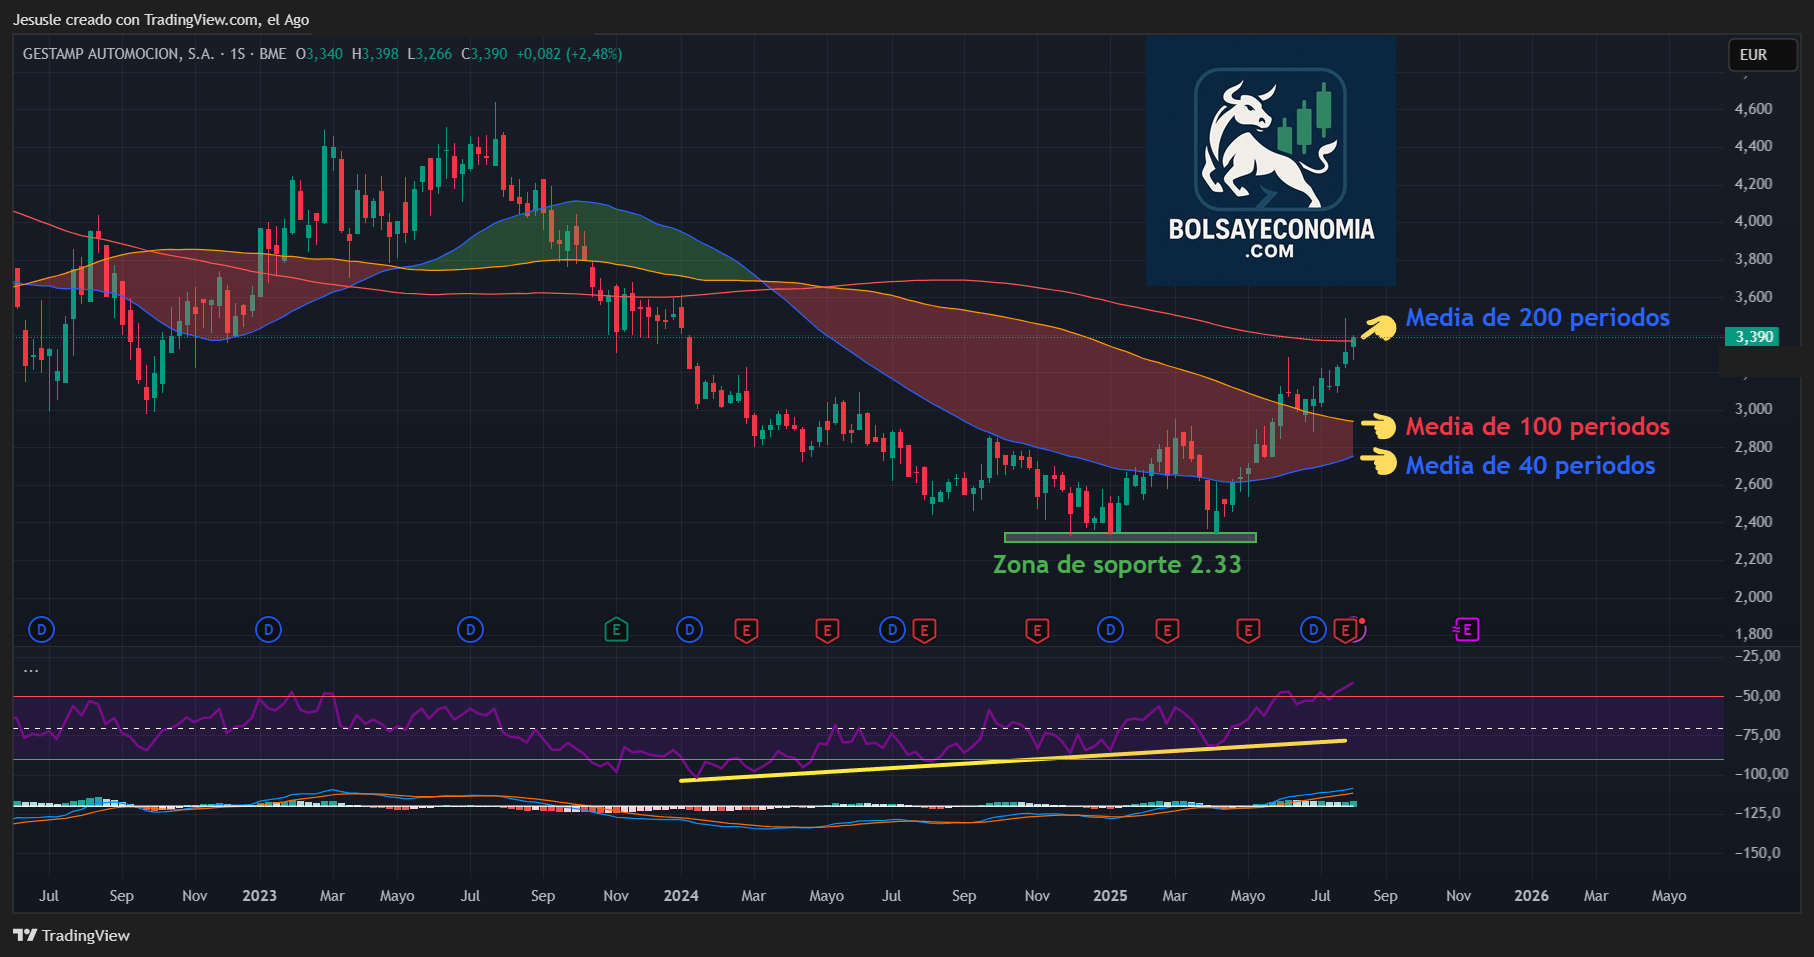Click the dividend D marker at 2025 start
The image size is (1814, 957).
[x=1110, y=630]
